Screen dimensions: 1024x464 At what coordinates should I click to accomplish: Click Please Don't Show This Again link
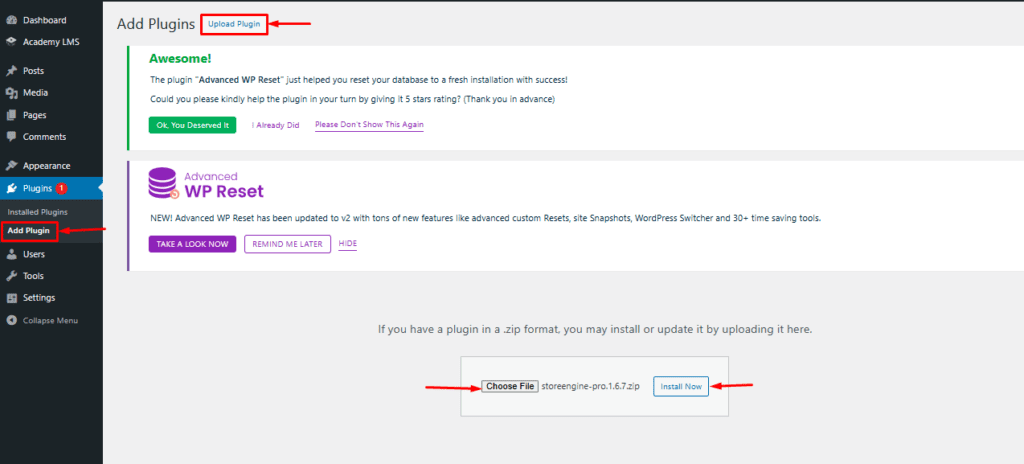(369, 125)
